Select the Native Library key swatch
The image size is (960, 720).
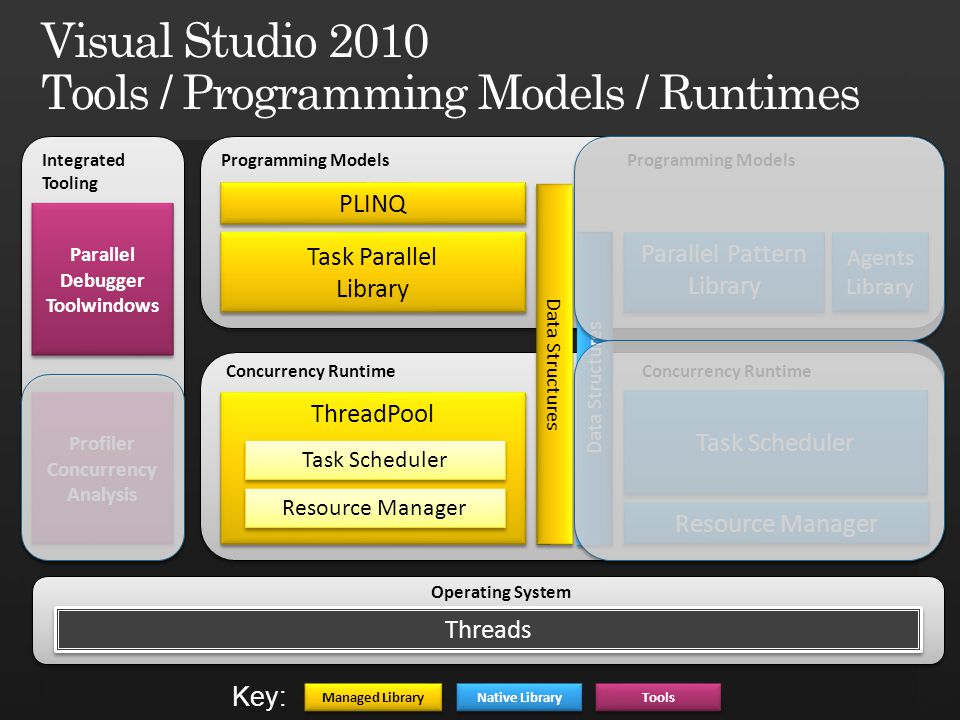coord(519,697)
